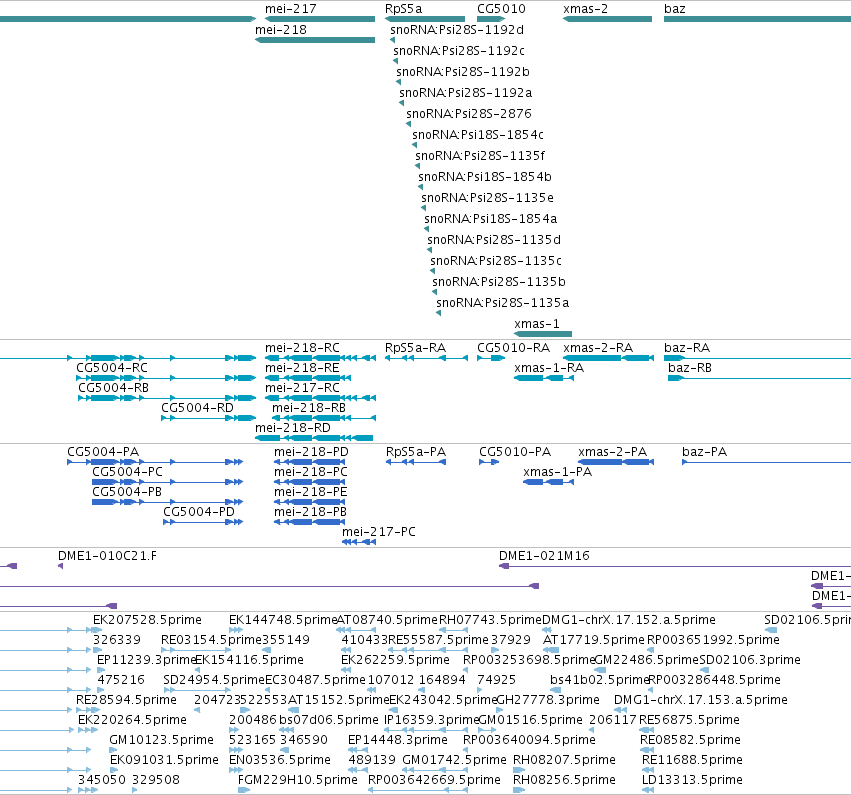Select the RpS5a-RA transcript label

pos(415,348)
